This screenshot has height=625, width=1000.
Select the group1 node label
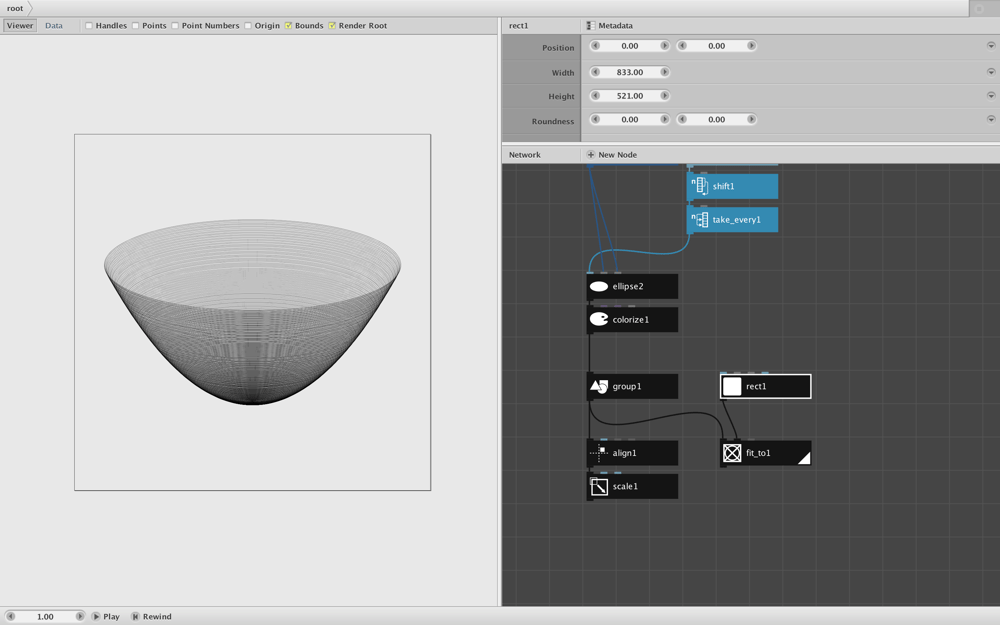coord(627,386)
